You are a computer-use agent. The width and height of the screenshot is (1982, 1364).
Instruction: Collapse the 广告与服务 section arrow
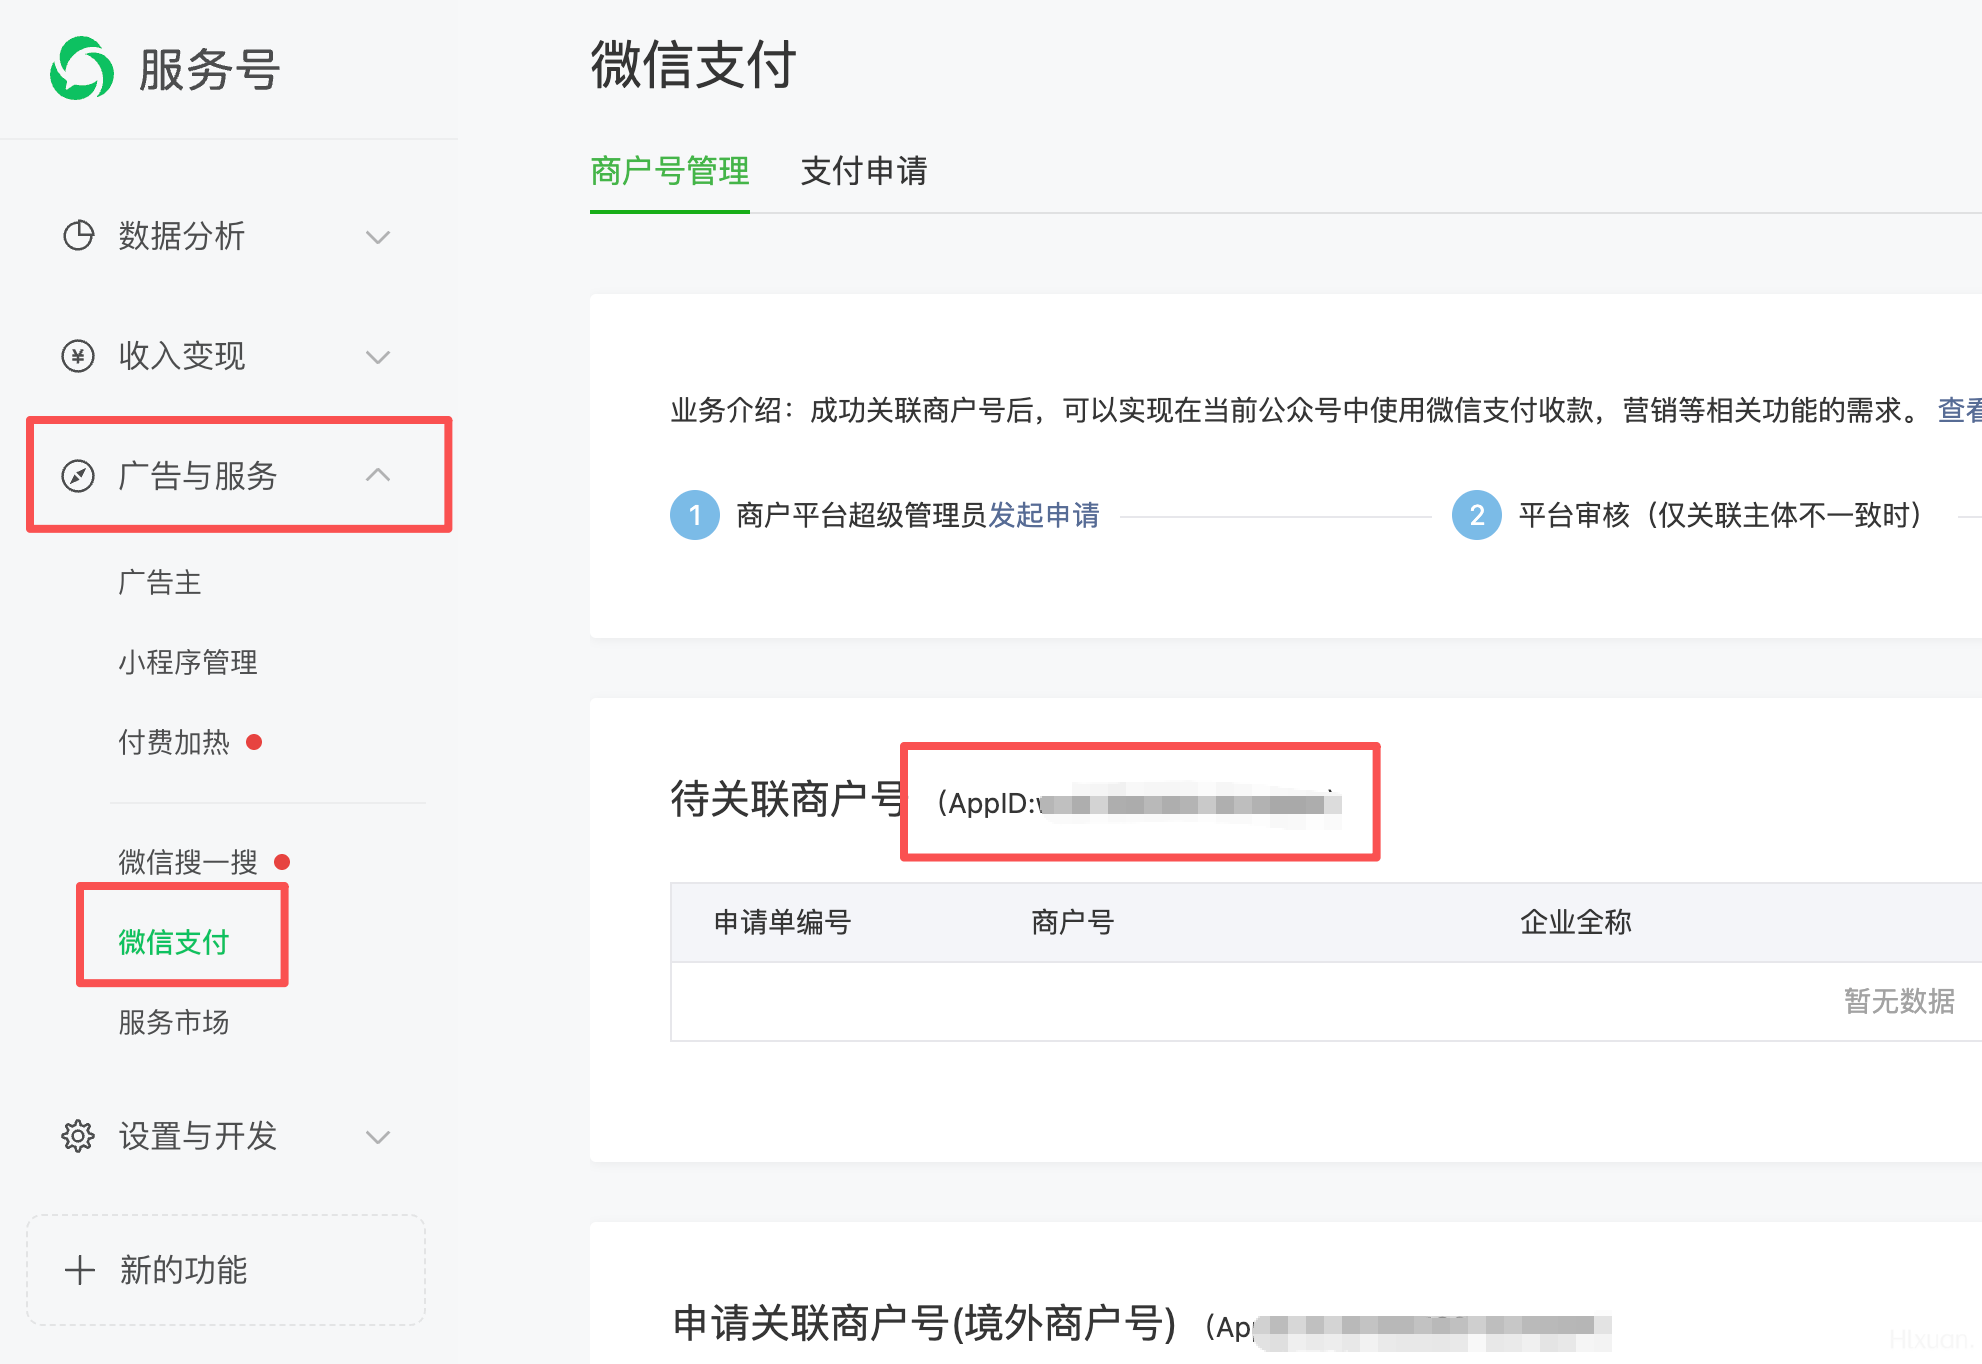point(377,475)
